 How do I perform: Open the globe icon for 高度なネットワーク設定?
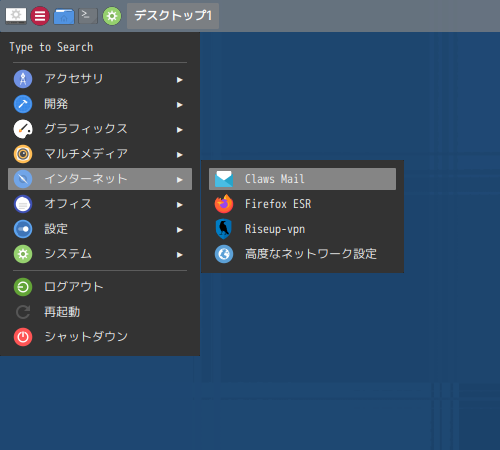pyautogui.click(x=224, y=254)
